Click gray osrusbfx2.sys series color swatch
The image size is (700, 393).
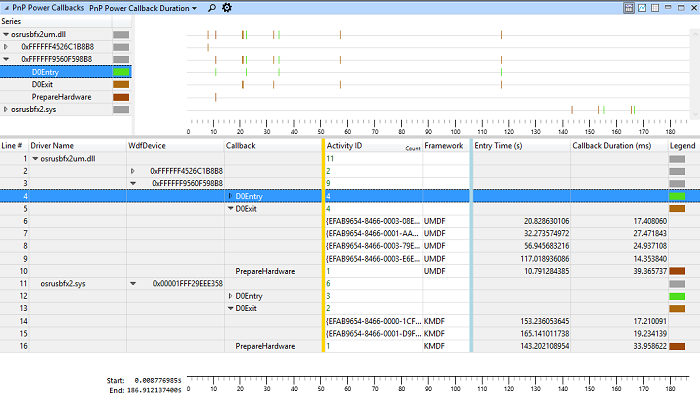(x=121, y=109)
